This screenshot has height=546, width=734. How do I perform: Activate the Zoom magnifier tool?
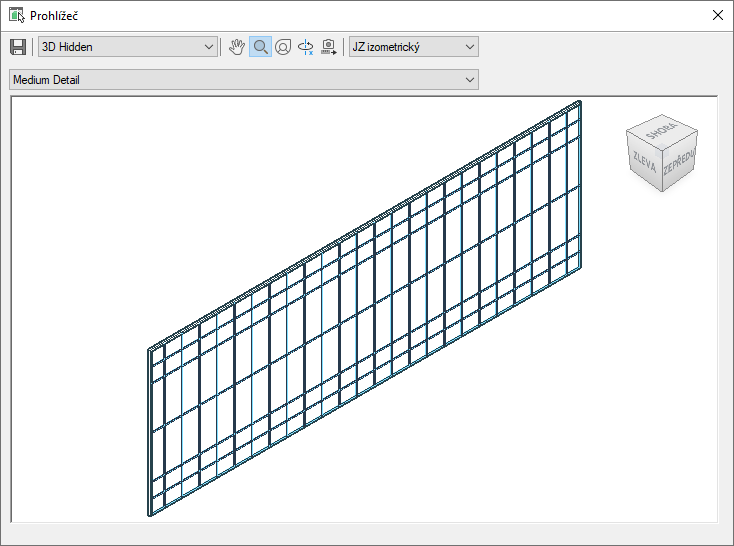260,47
